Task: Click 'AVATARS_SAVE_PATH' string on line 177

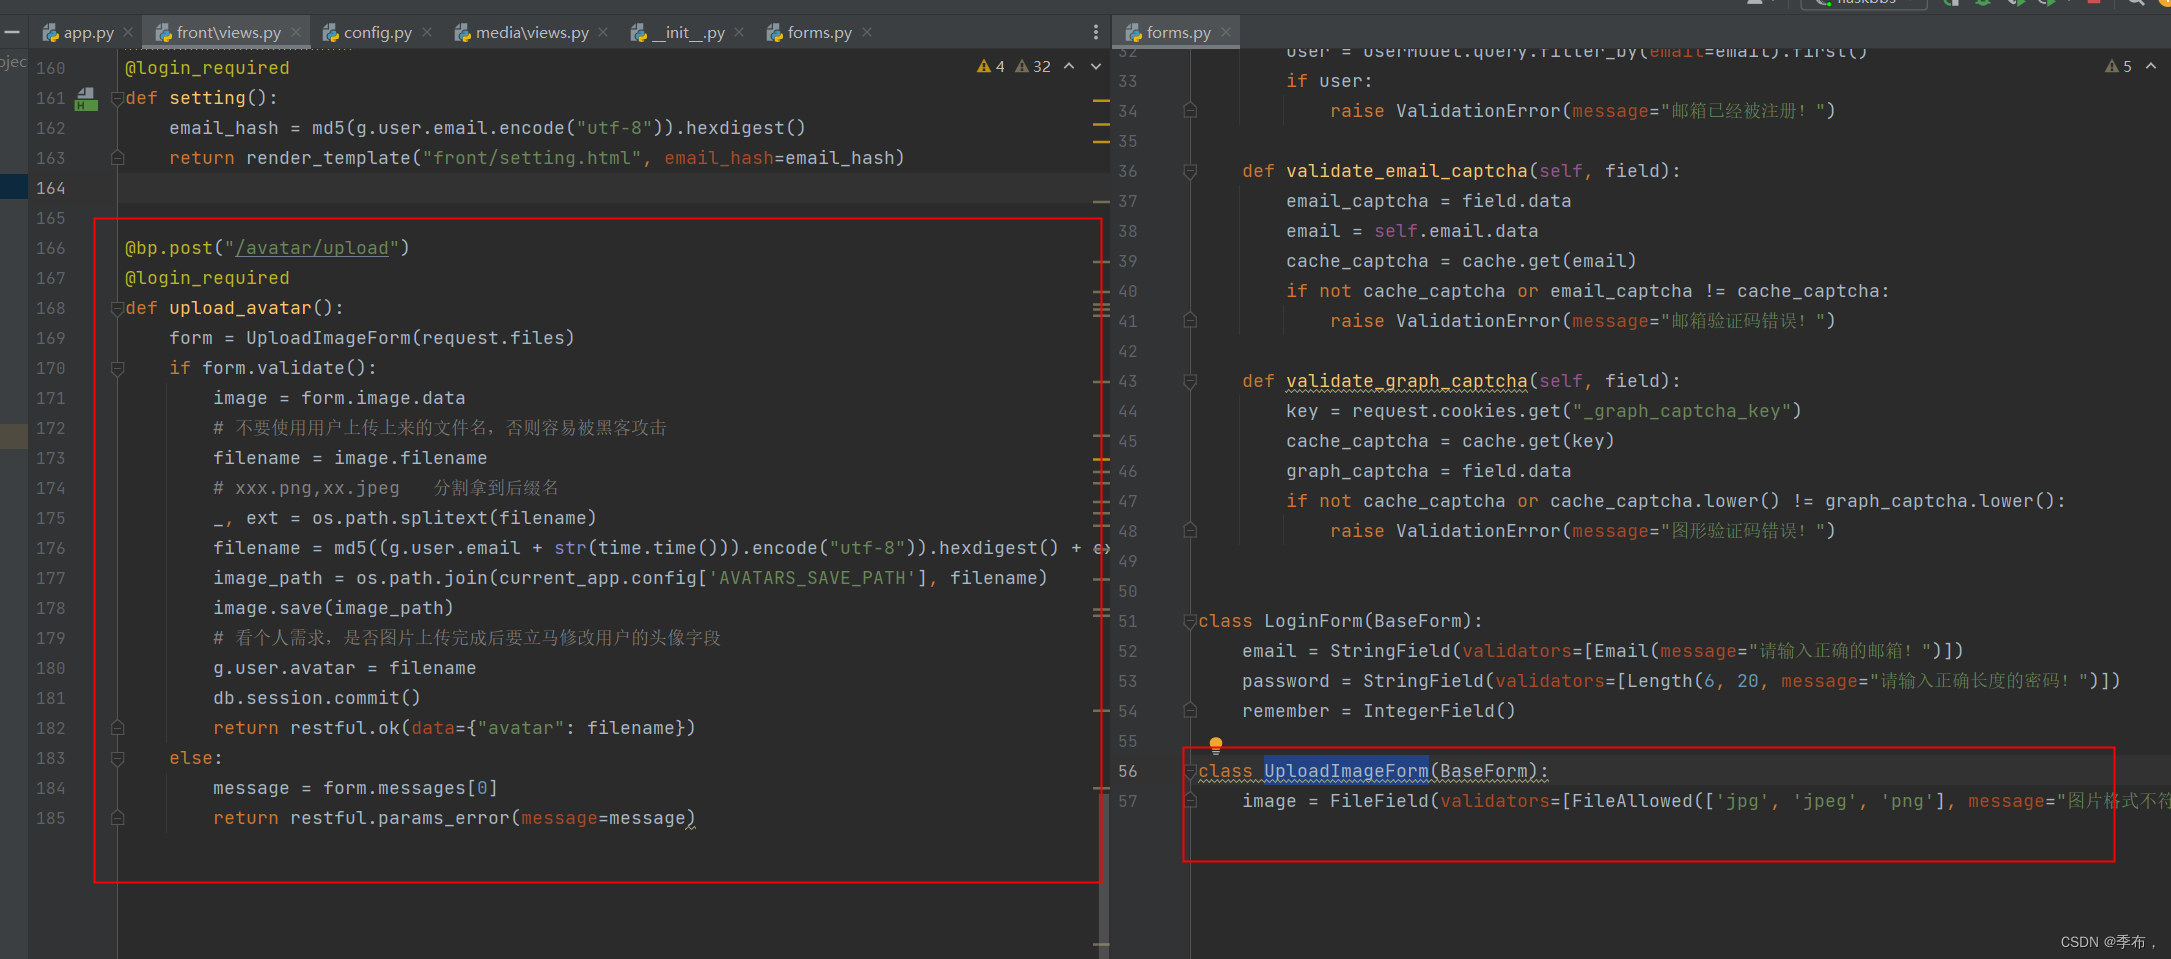Action: (x=812, y=578)
